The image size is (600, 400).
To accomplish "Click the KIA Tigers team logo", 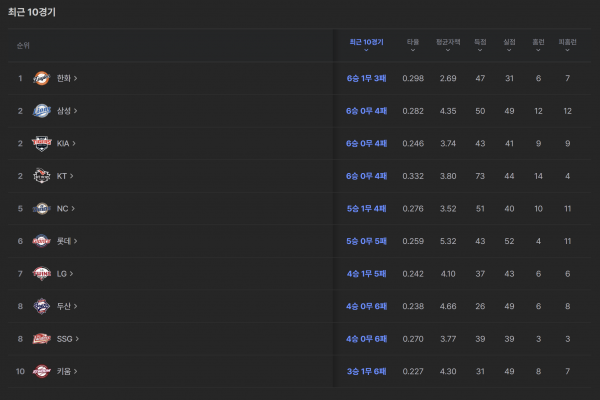I will [x=41, y=144].
